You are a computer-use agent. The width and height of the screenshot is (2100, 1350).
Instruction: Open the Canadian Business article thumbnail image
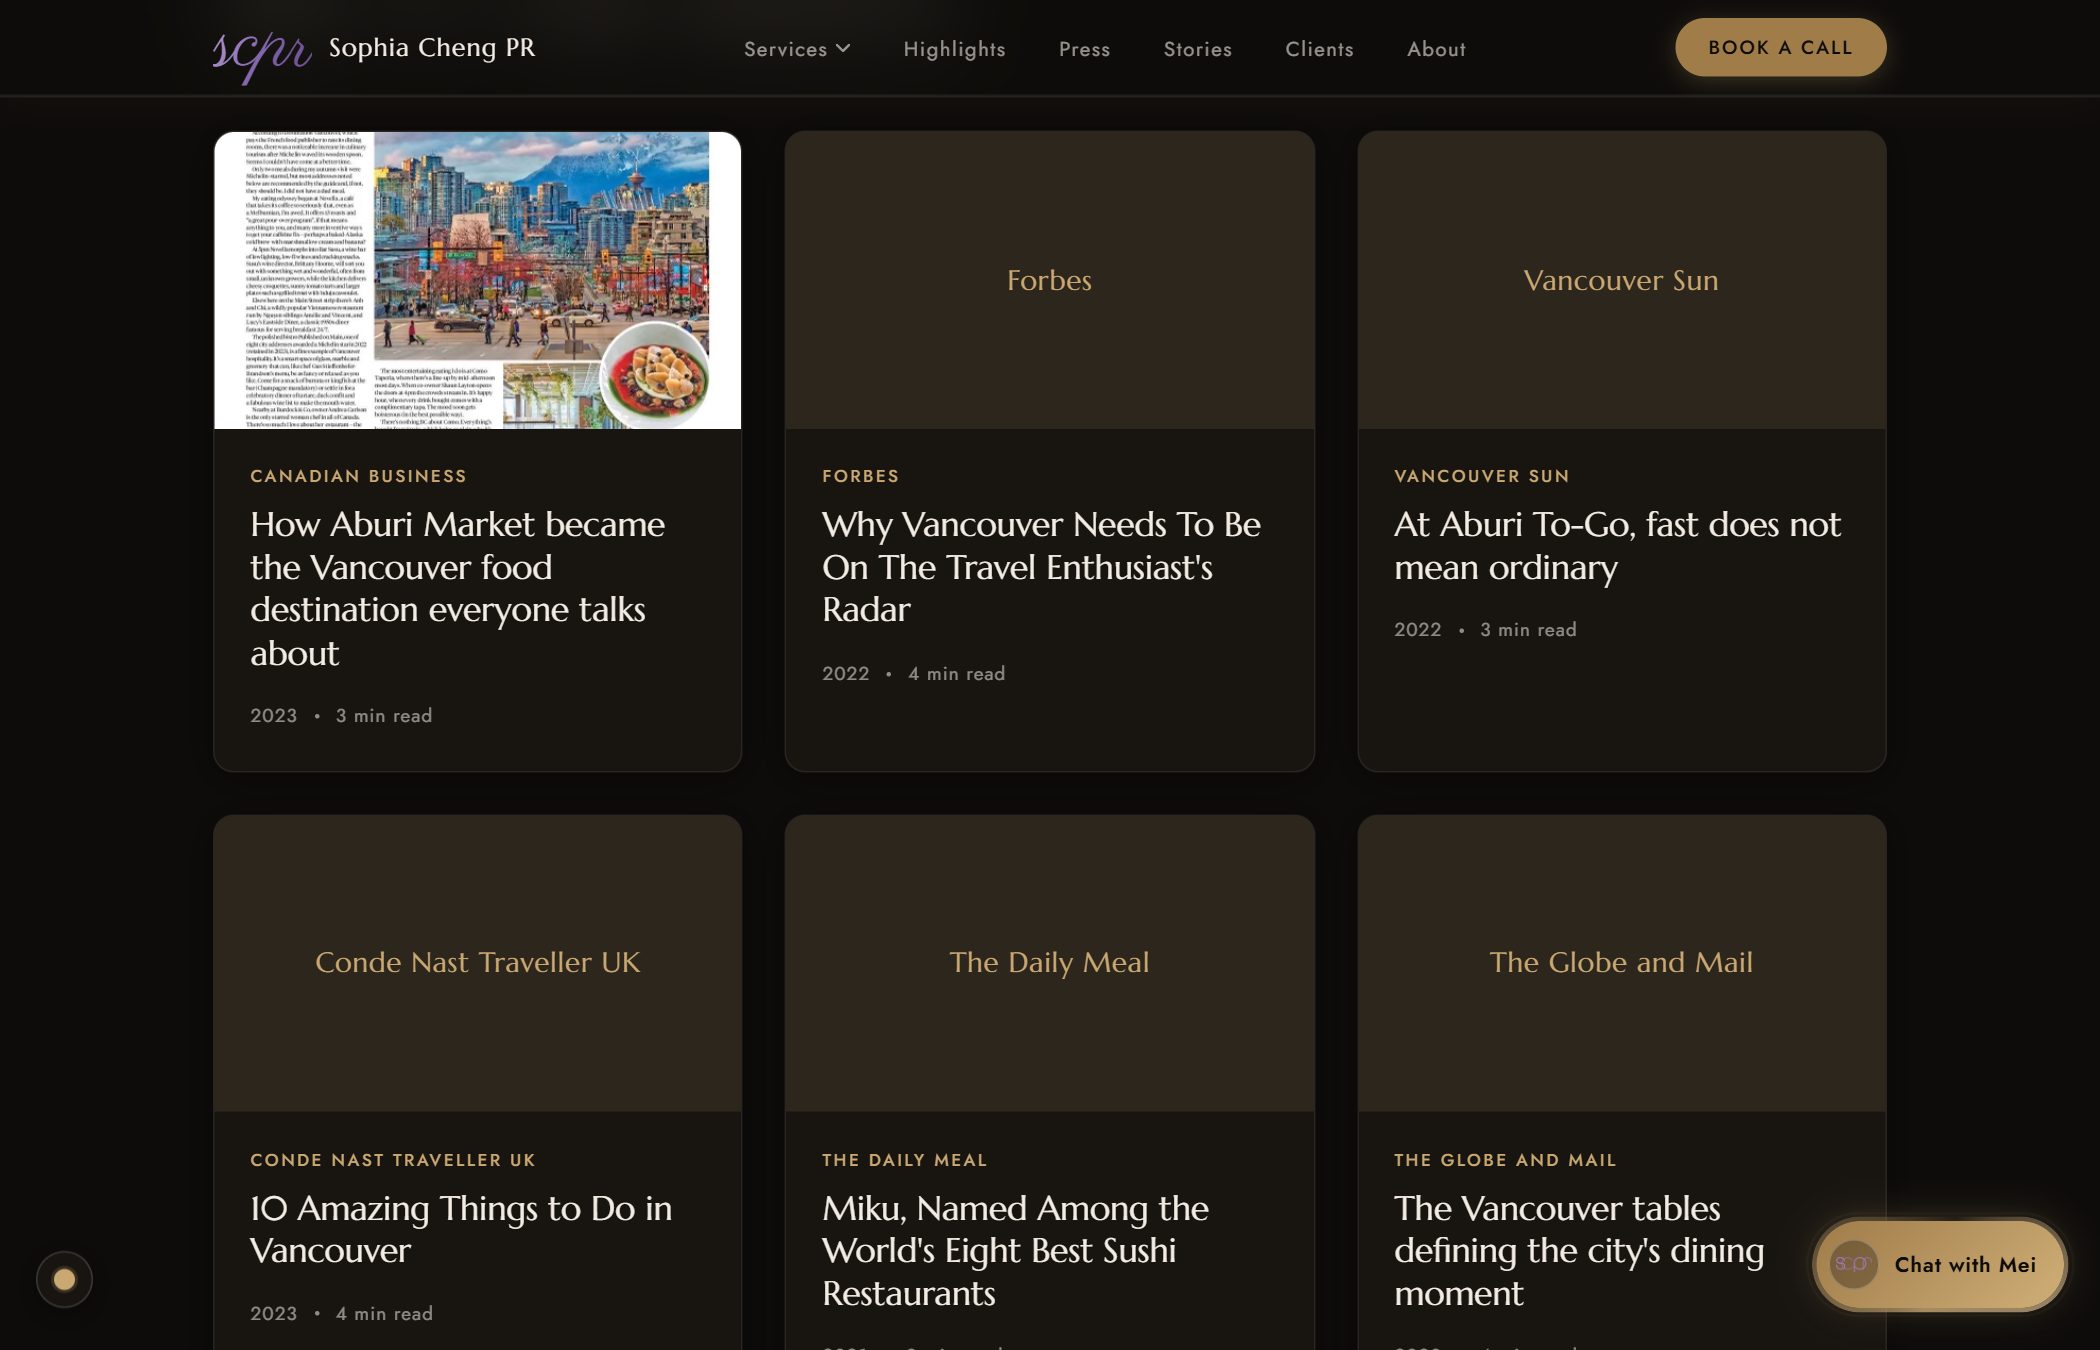(x=477, y=280)
